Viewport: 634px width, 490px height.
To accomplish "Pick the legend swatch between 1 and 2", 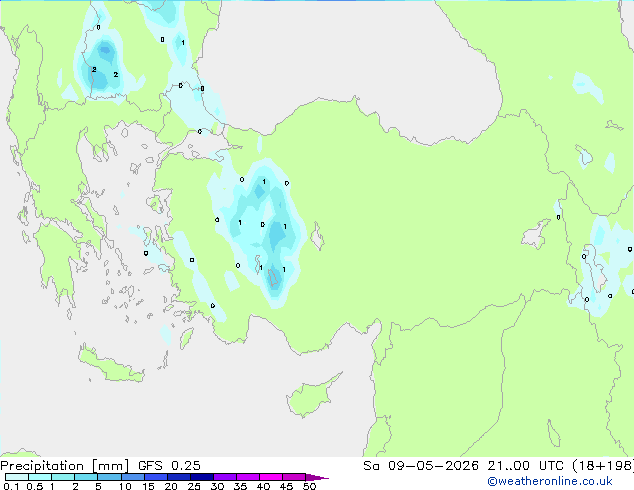I will pyautogui.click(x=63, y=477).
